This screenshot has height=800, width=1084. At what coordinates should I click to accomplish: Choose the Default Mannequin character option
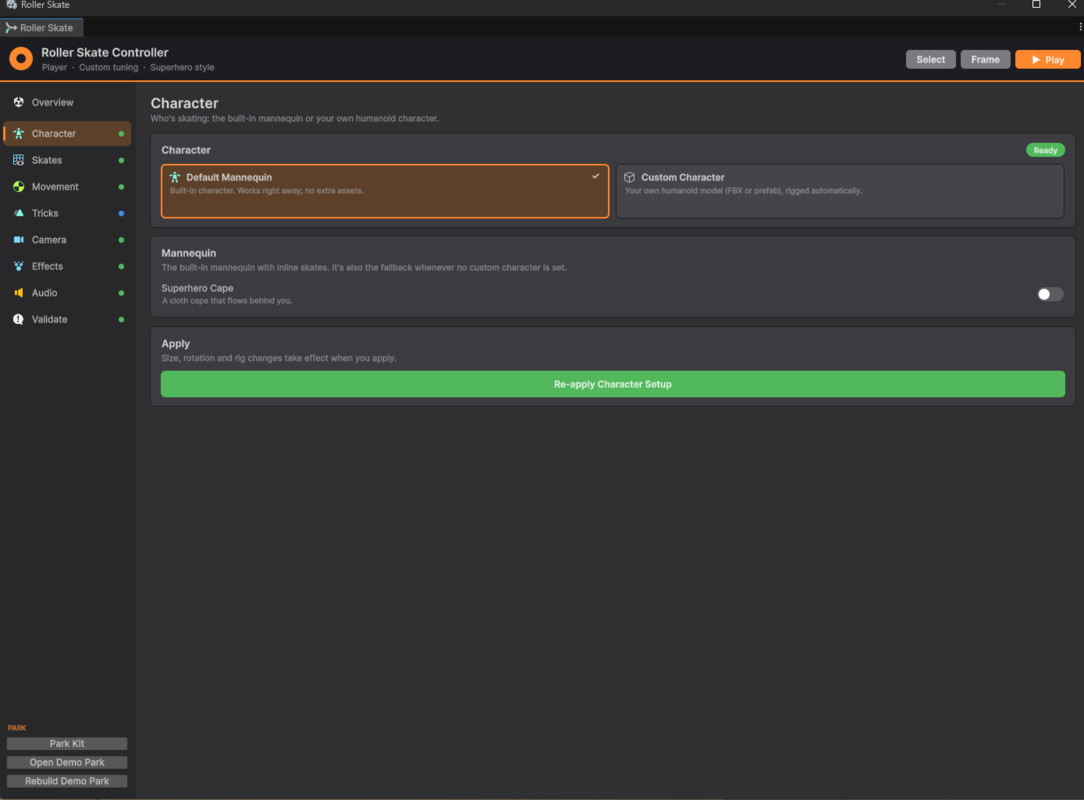385,191
